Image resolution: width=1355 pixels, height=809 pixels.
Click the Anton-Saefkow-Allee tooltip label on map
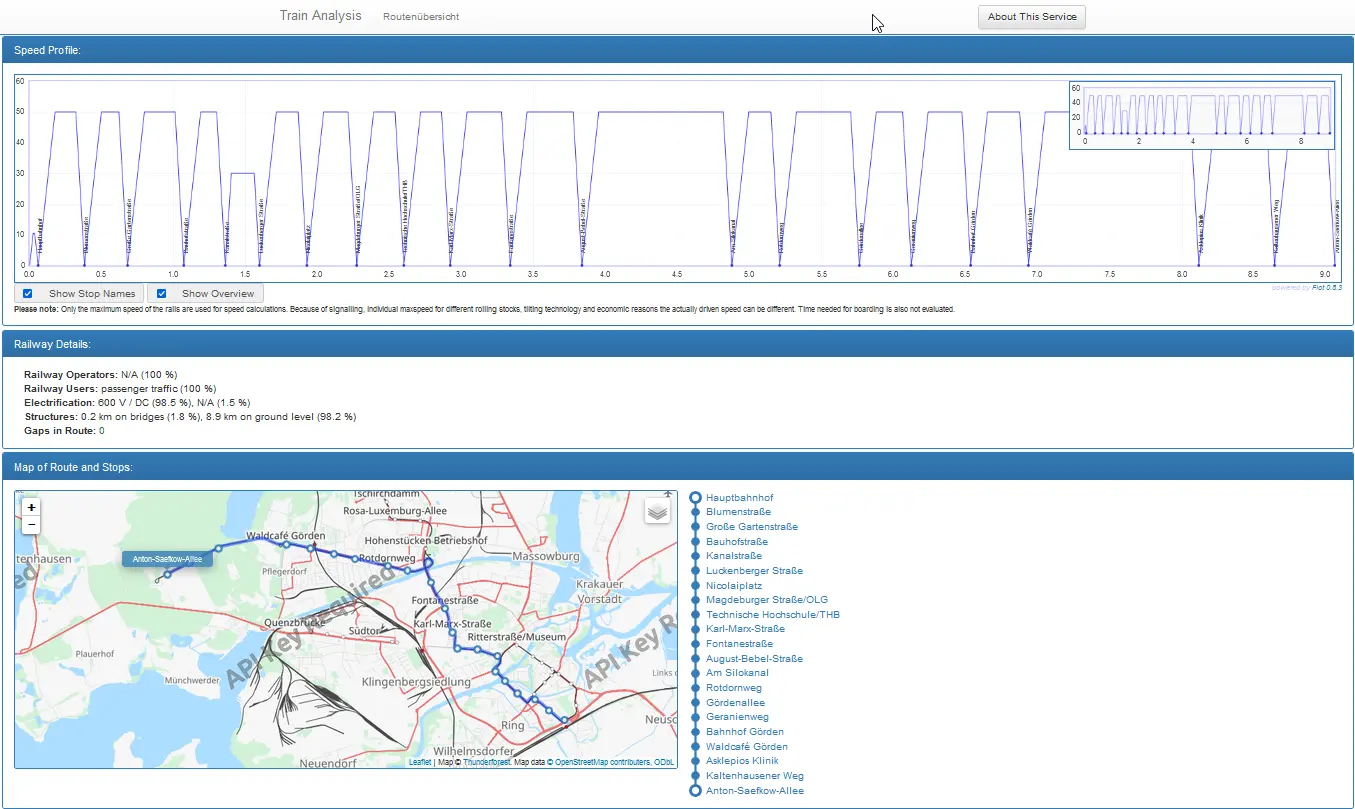(168, 559)
